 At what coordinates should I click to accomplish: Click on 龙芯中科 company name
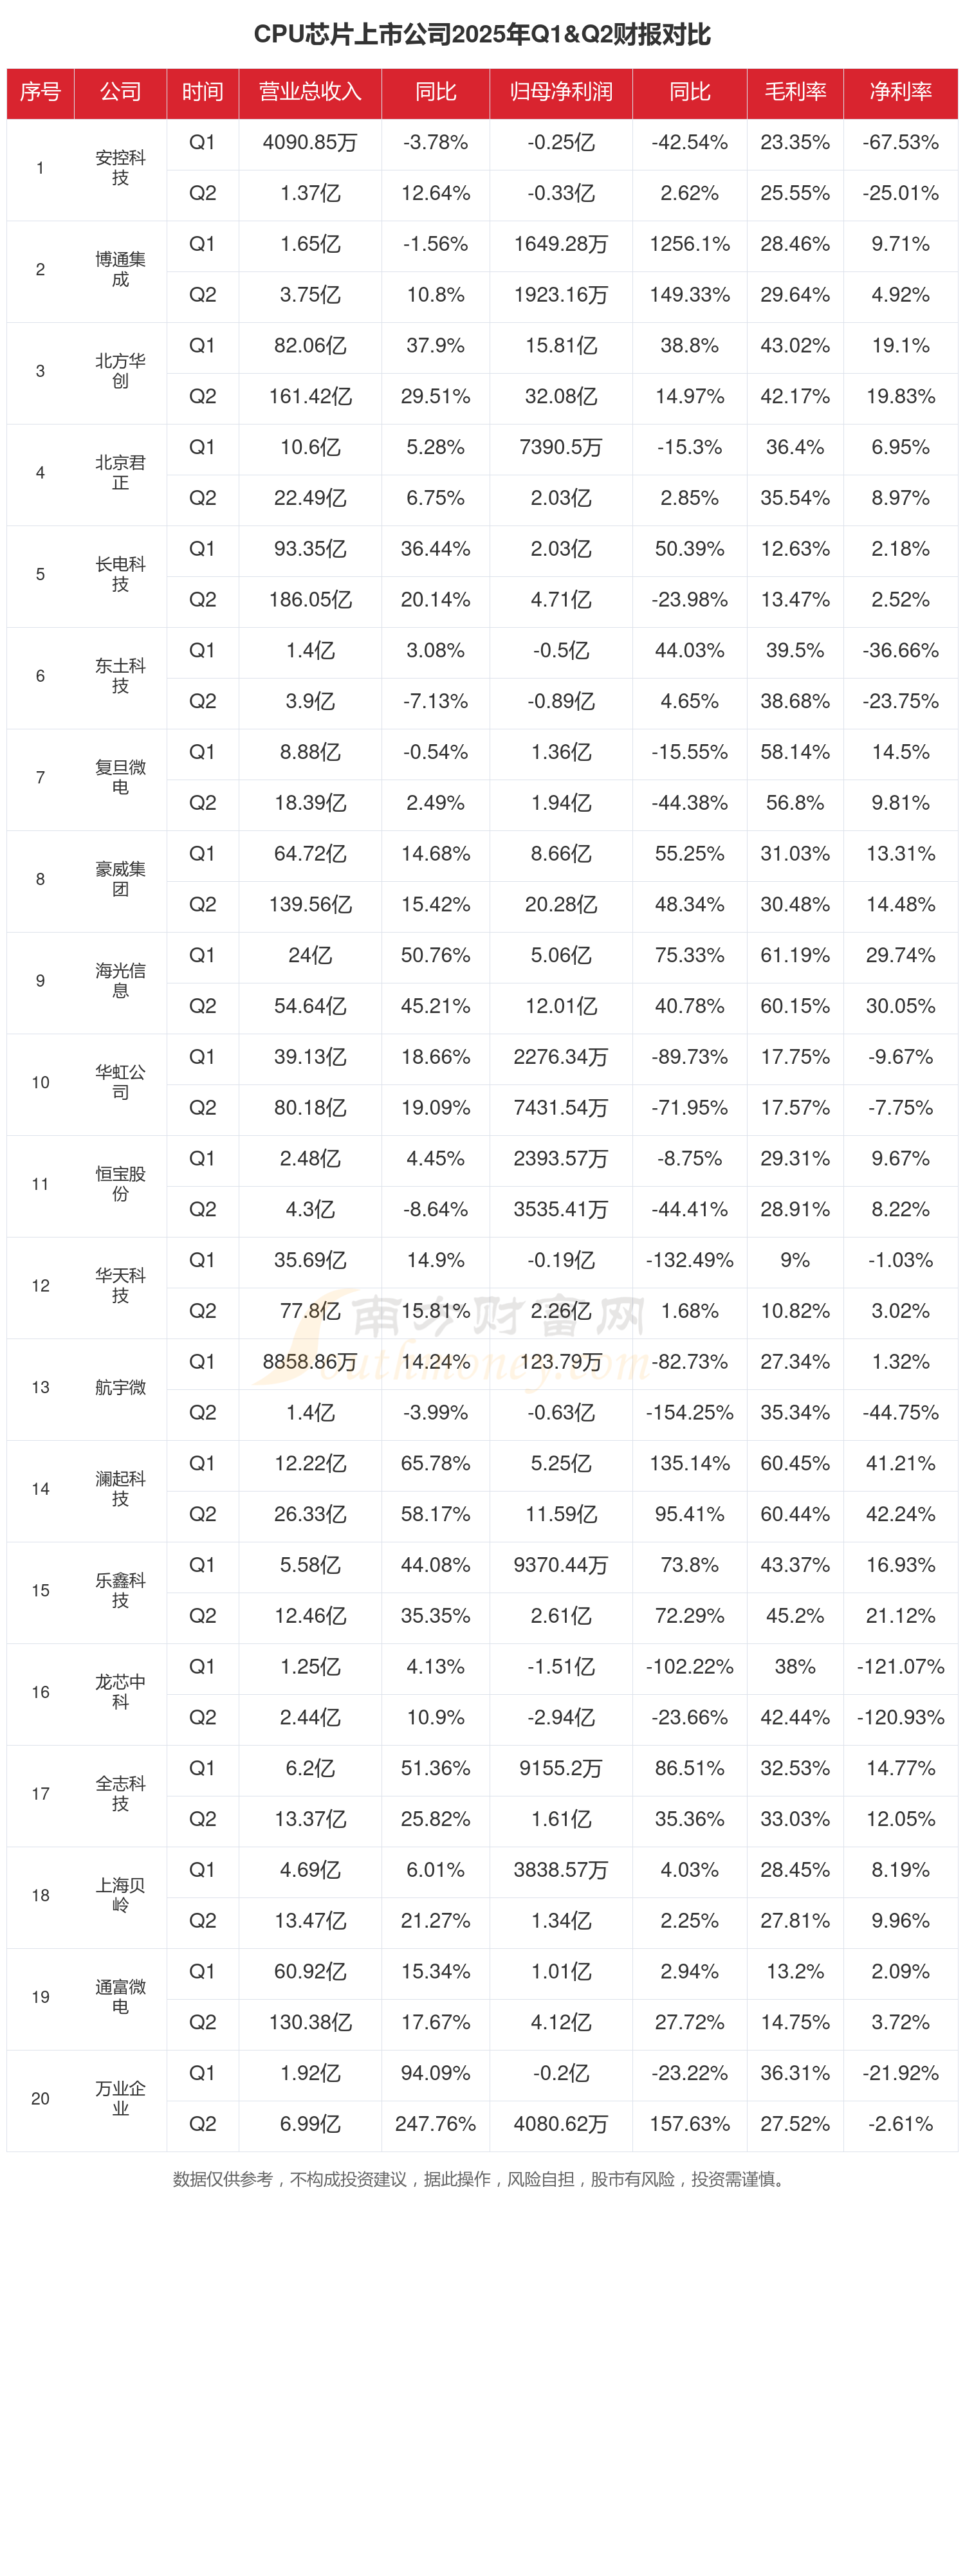[x=120, y=1692]
